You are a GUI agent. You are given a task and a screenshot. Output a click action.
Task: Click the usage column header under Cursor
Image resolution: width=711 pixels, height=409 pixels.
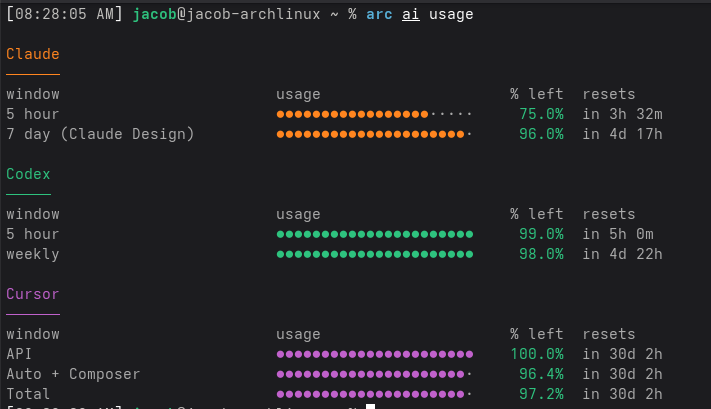[298, 334]
